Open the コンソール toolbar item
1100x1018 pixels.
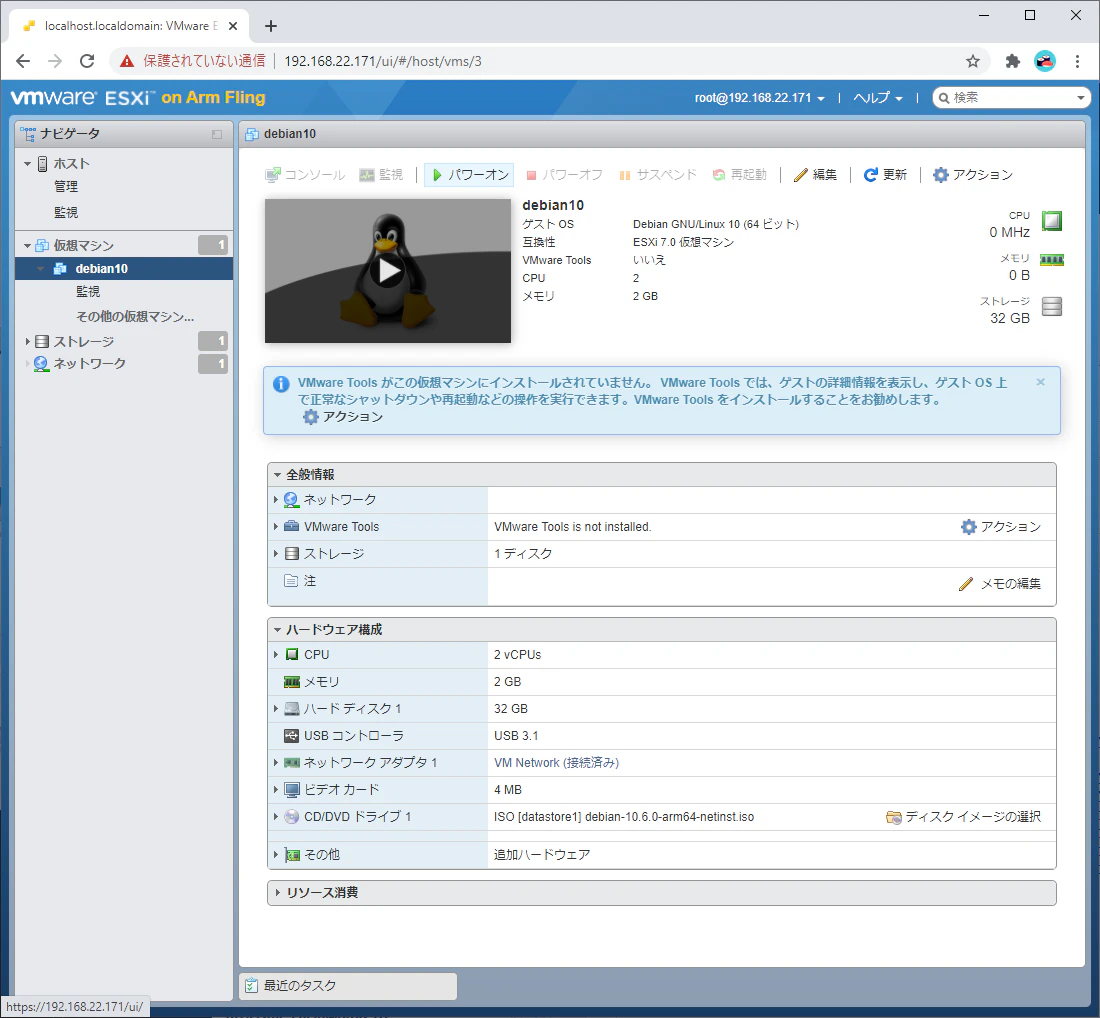pos(305,175)
